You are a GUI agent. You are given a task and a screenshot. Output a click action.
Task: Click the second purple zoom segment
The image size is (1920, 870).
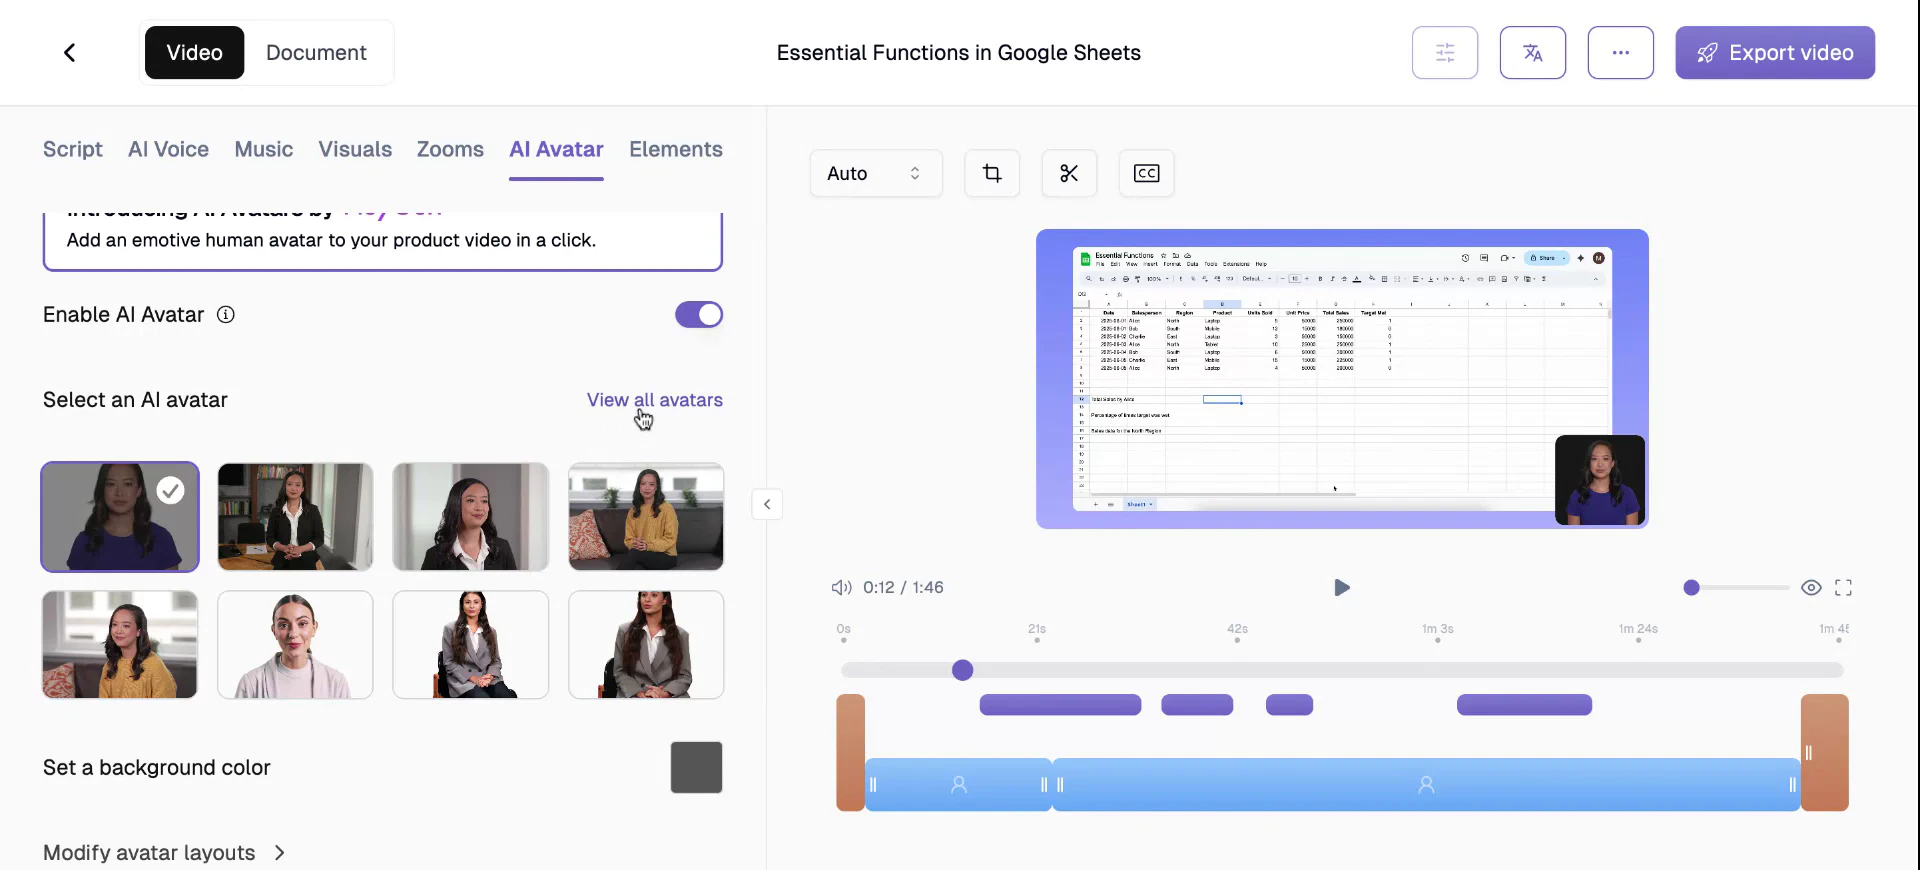(1197, 705)
